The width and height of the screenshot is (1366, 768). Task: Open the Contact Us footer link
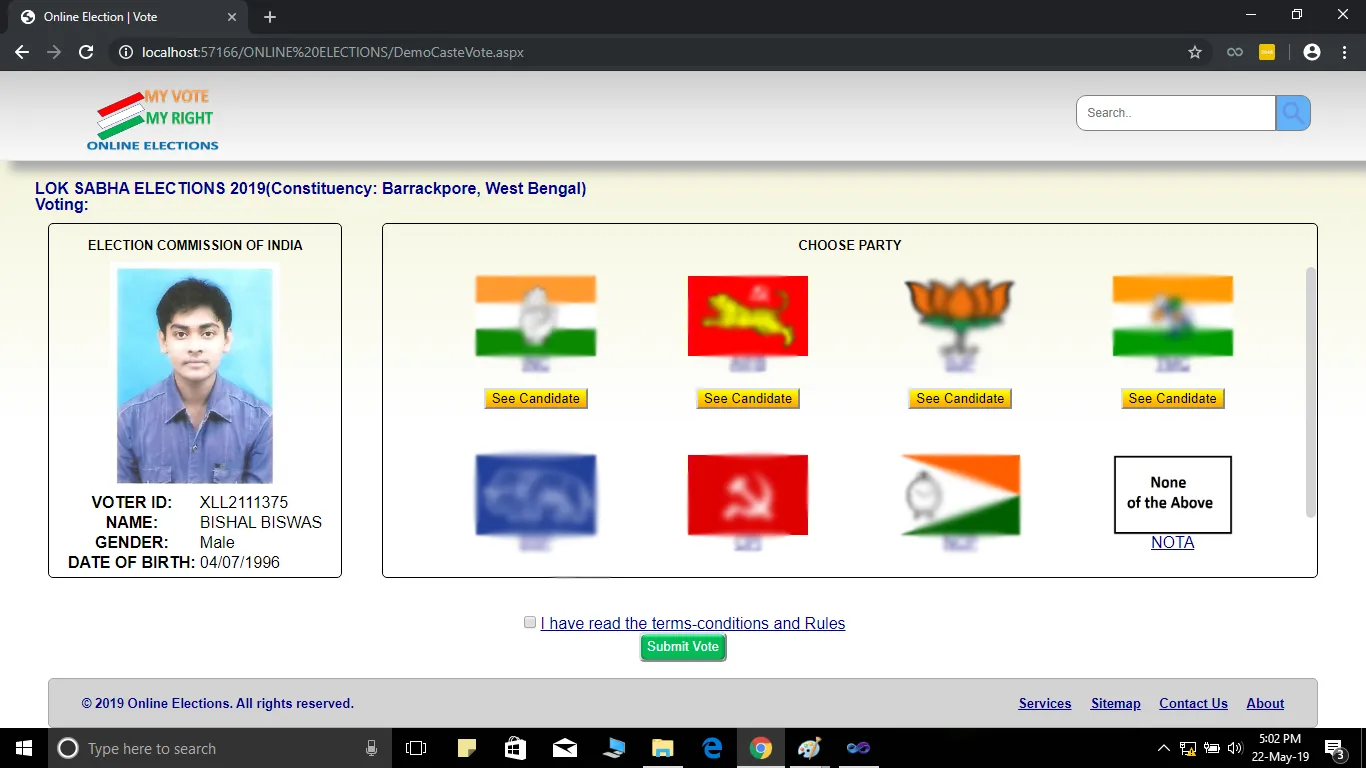tap(1193, 703)
